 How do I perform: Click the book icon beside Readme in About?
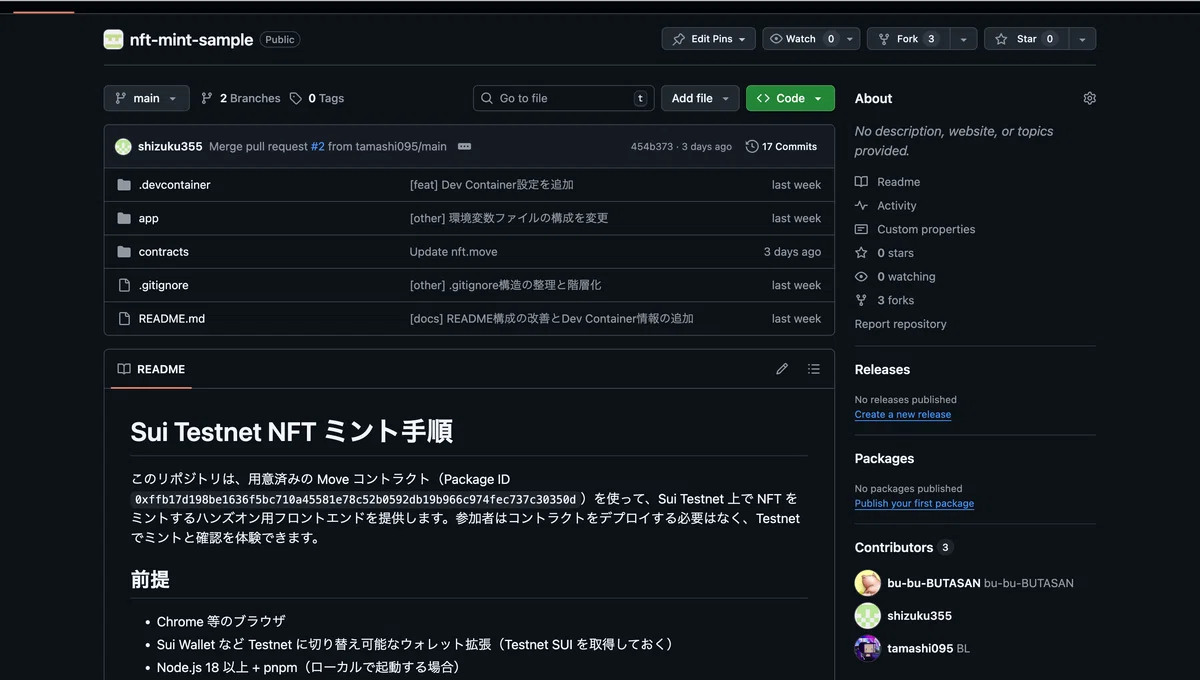[861, 182]
